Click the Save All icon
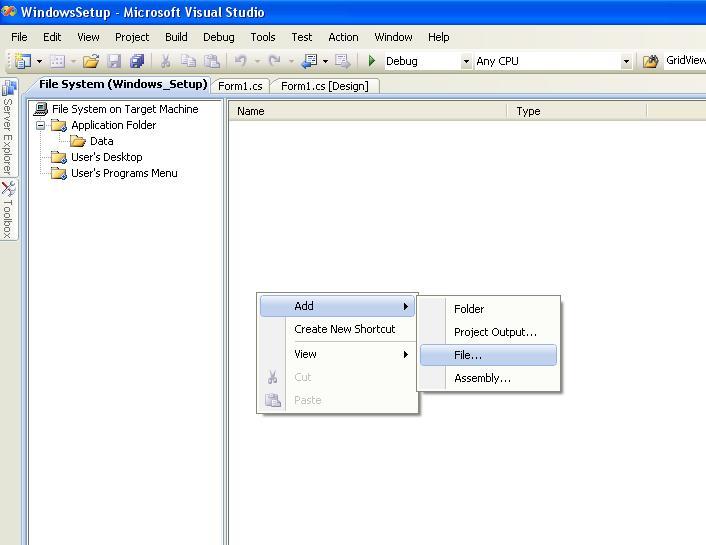706x545 pixels. (x=137, y=61)
